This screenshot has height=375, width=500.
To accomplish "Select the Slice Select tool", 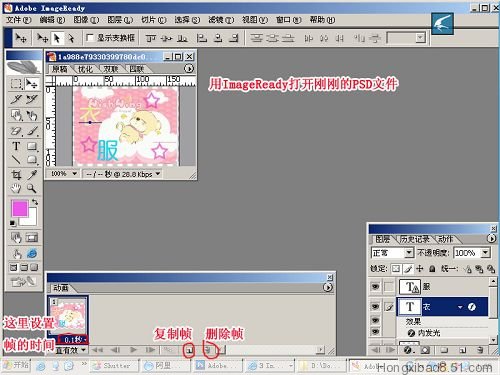I will coord(32,99).
